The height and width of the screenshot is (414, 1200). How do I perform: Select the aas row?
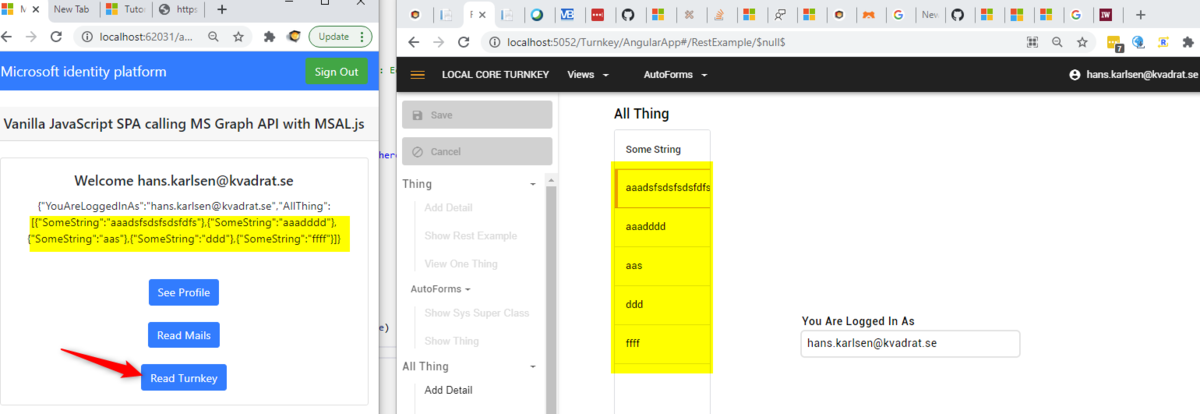pos(663,266)
